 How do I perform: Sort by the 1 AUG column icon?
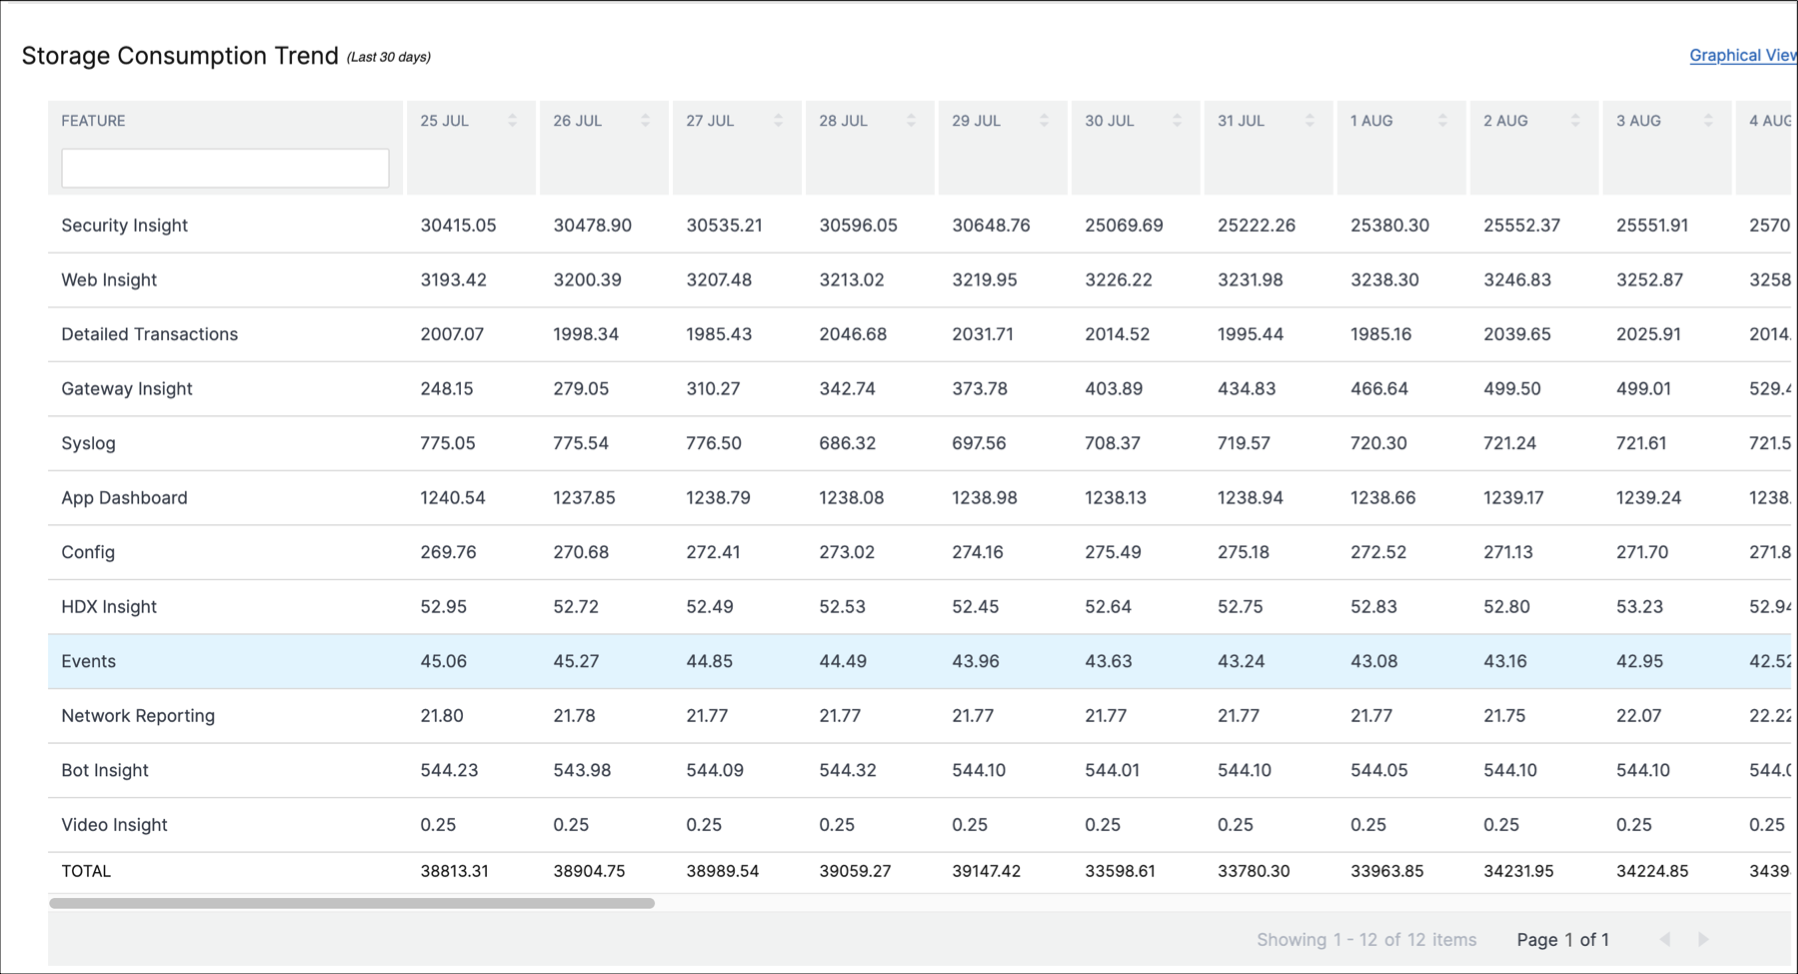pos(1442,121)
